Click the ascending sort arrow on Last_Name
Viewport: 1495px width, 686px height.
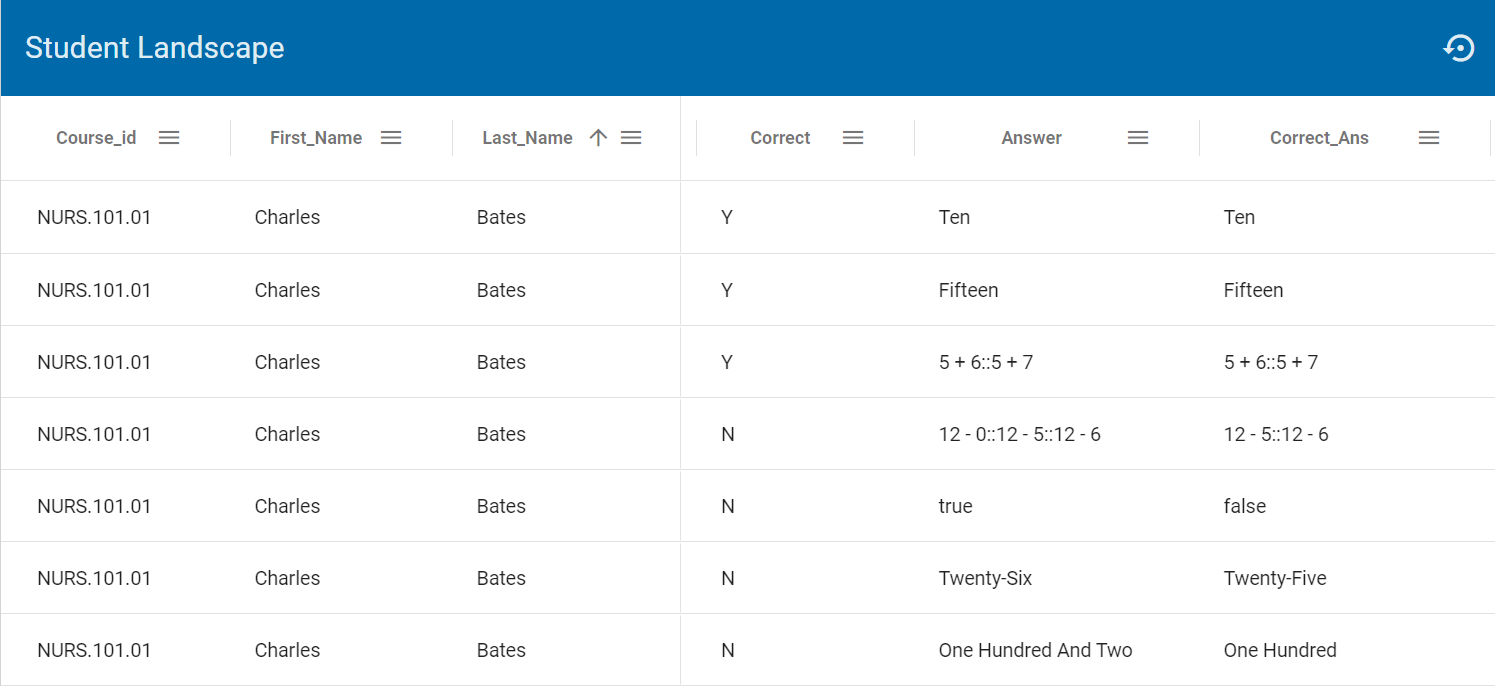point(598,138)
